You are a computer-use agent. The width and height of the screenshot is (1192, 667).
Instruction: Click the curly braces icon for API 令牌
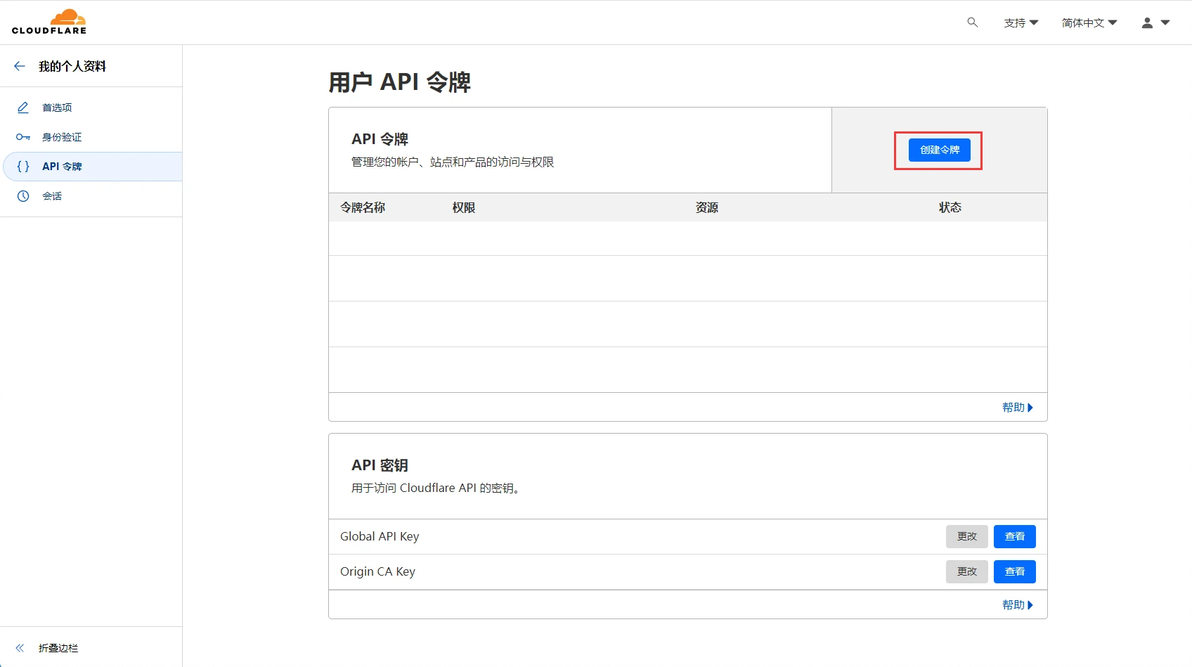23,167
